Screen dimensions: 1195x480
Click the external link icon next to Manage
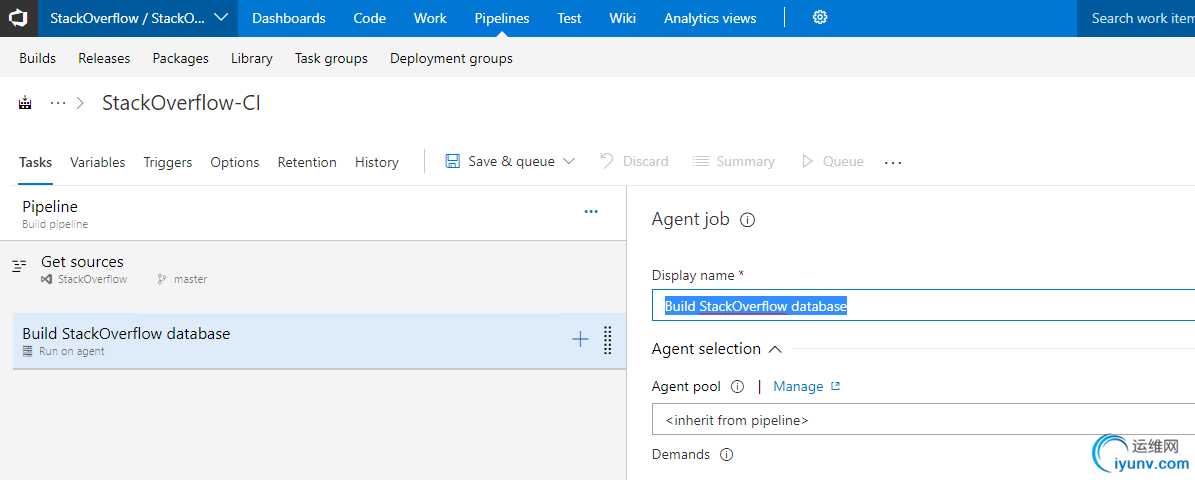pos(835,386)
